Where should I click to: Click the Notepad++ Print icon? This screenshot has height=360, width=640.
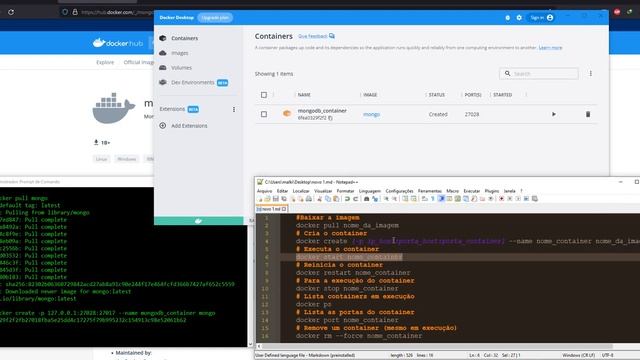[309, 199]
